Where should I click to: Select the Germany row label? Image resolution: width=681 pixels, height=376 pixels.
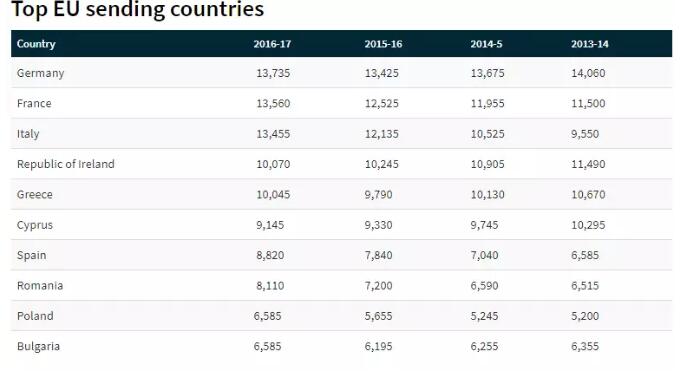[x=40, y=73]
